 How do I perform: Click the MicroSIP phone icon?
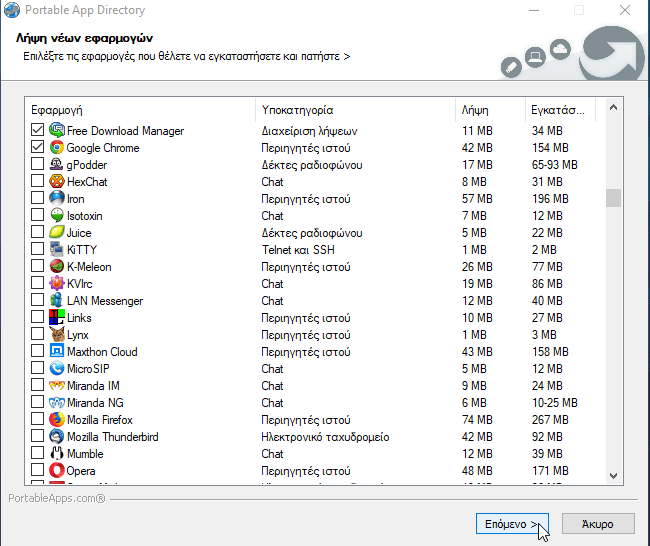[57, 369]
